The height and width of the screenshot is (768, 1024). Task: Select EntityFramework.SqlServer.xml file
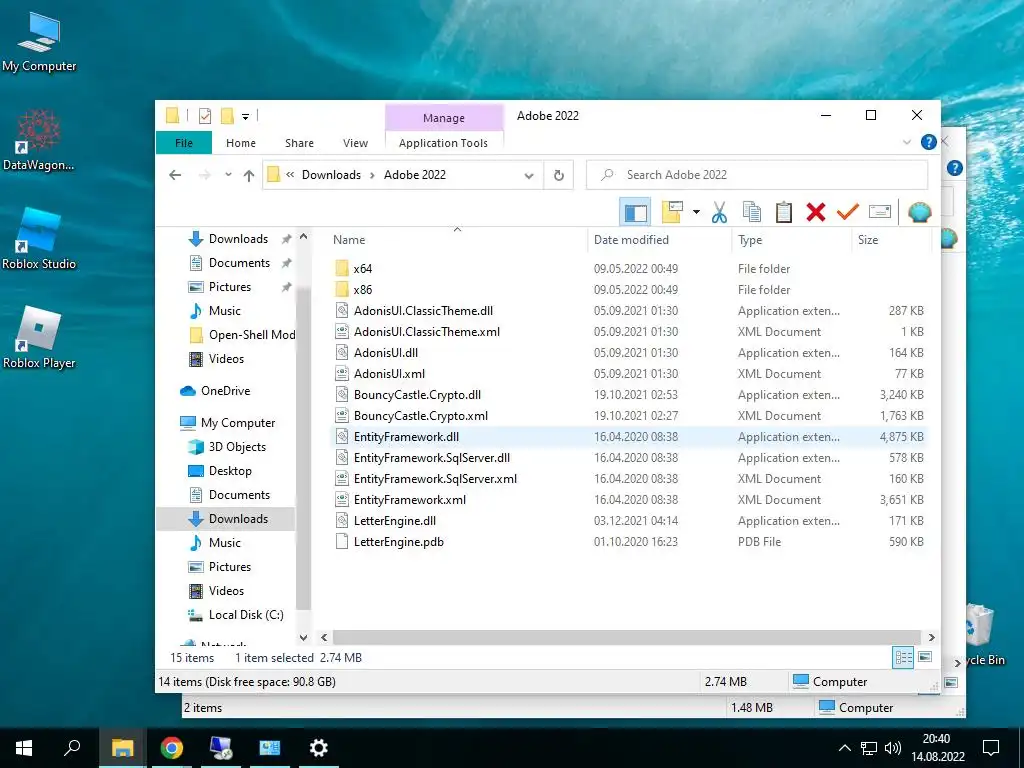coord(435,479)
